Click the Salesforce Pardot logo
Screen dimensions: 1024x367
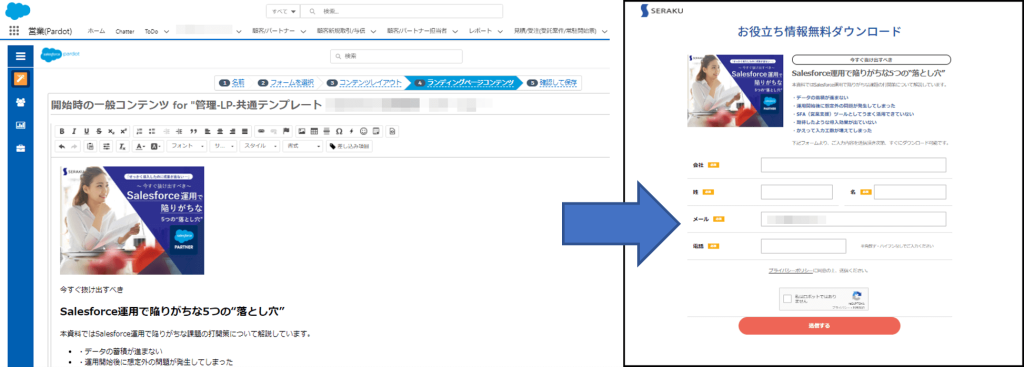coord(60,55)
